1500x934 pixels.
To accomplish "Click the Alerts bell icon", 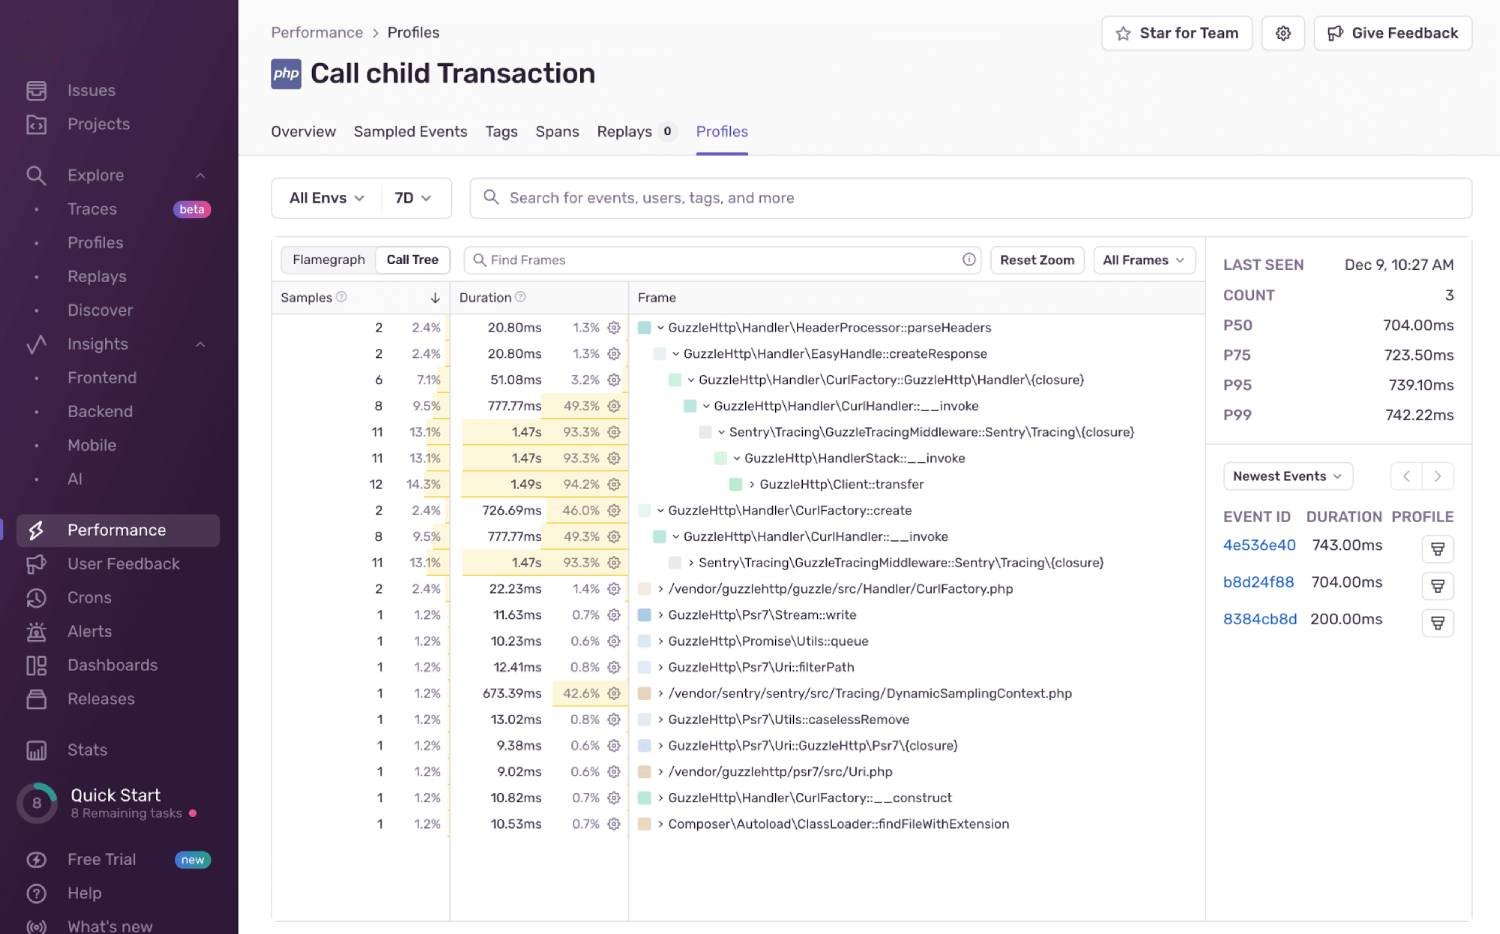I will (x=36, y=631).
